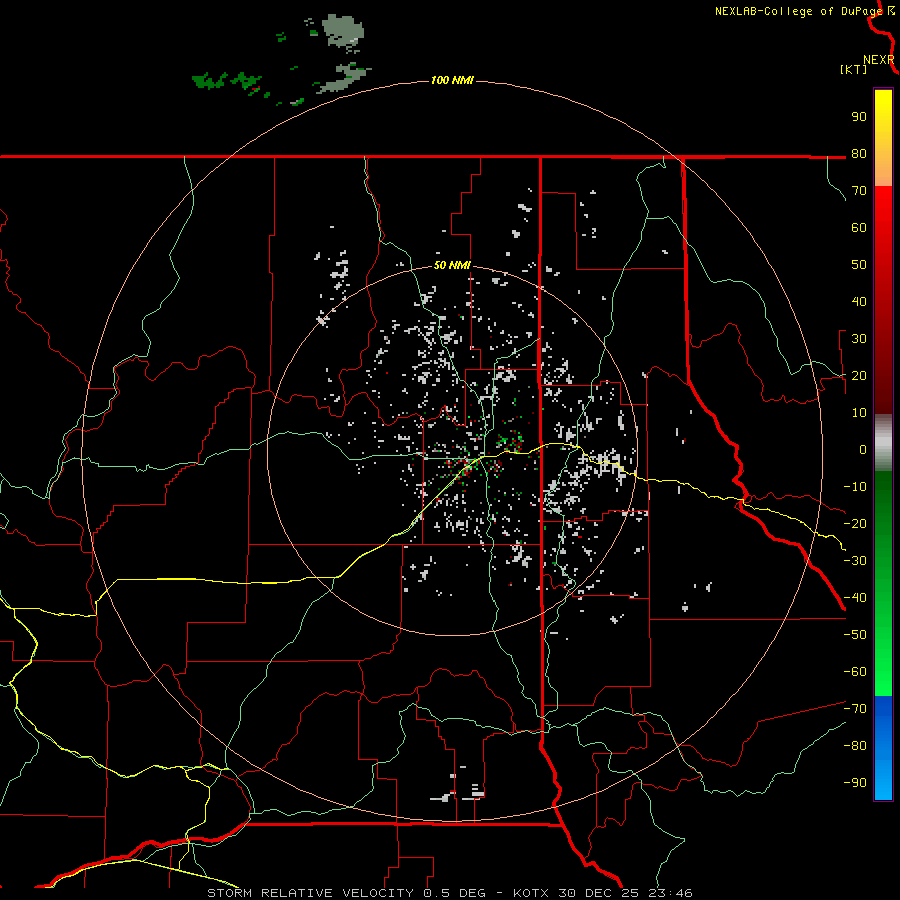Click the blue bottom segment of color bar
Screen dimensions: 900x900
(883, 748)
